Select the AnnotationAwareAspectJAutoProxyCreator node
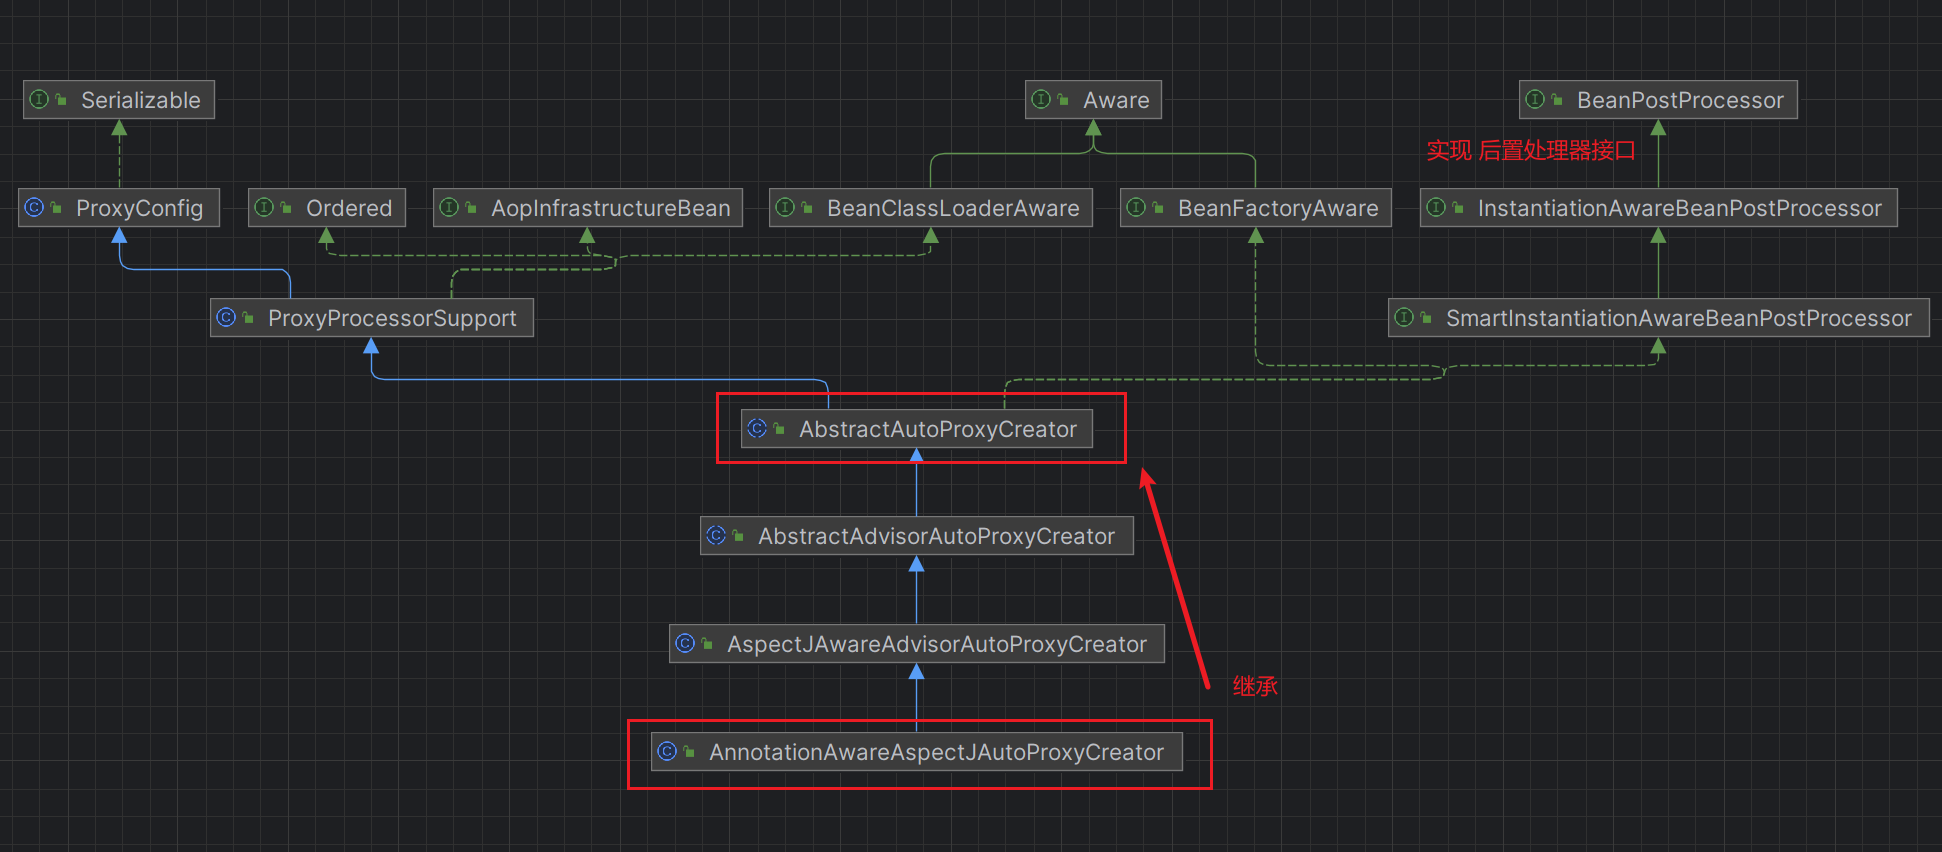The height and width of the screenshot is (852, 1942). [x=917, y=752]
